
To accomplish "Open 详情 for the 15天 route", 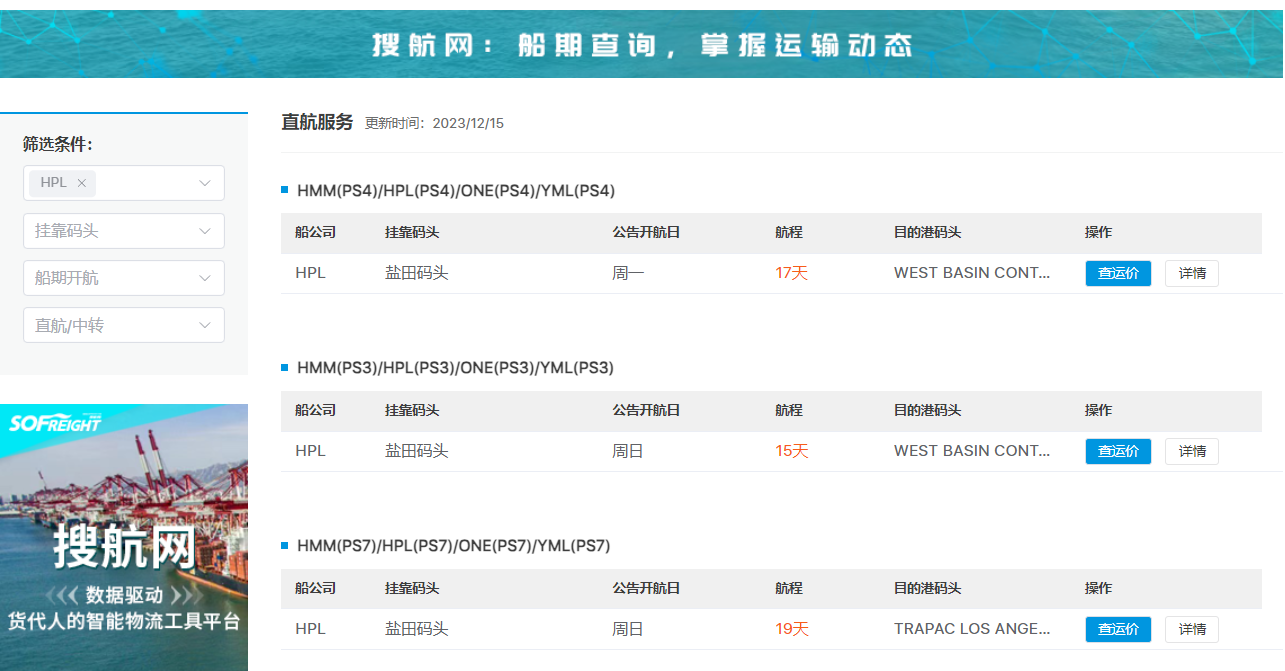I will click(1192, 451).
